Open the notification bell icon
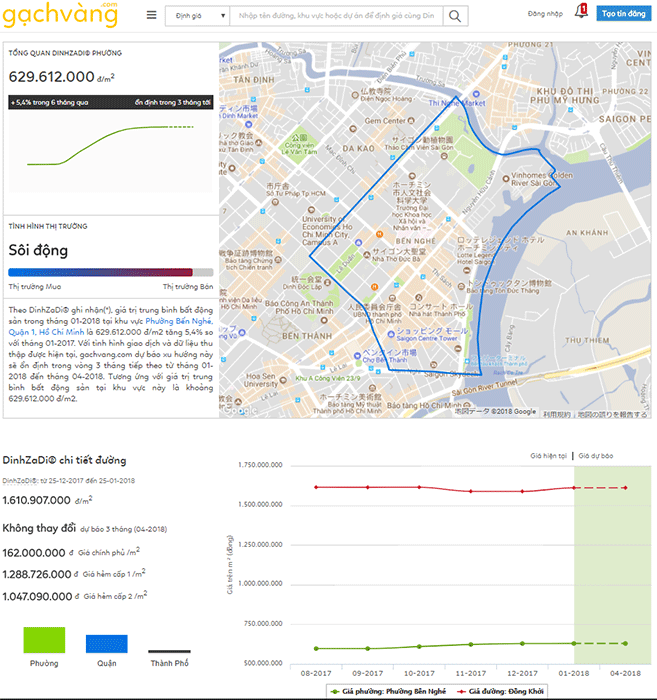 tap(581, 11)
